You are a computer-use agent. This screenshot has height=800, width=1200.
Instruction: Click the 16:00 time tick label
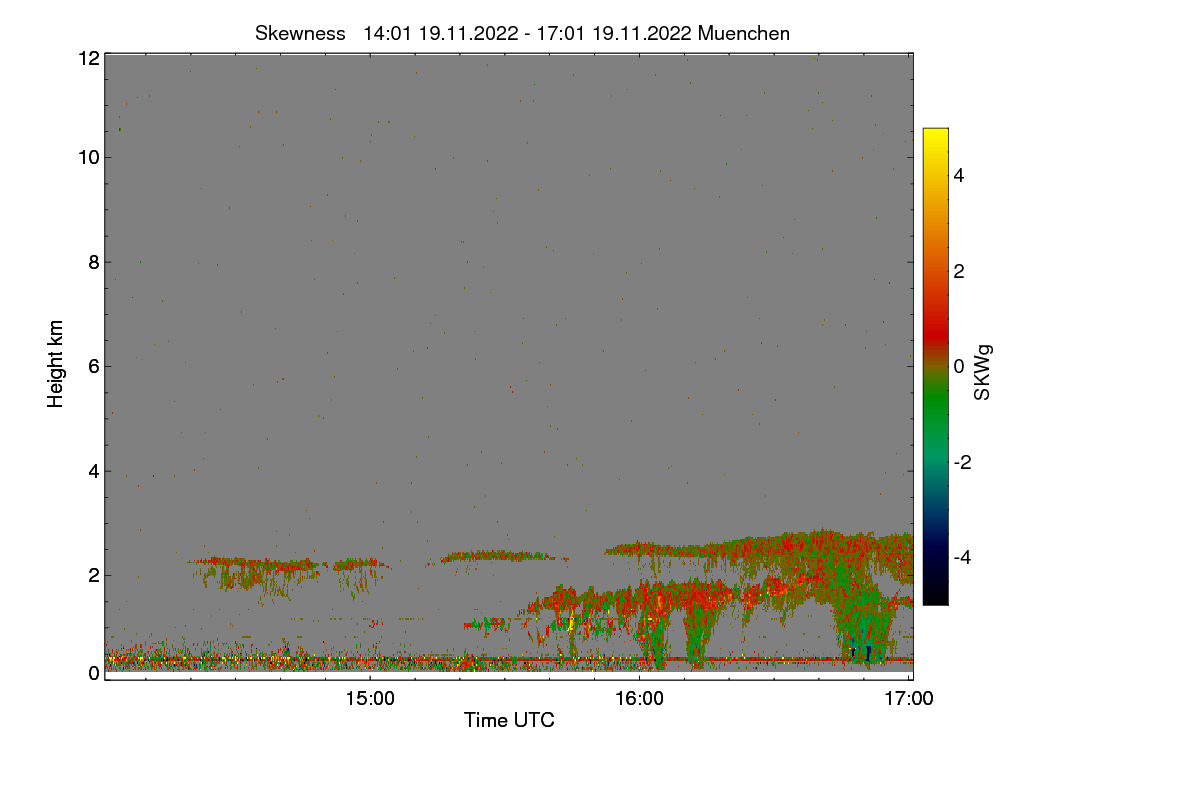(x=640, y=699)
